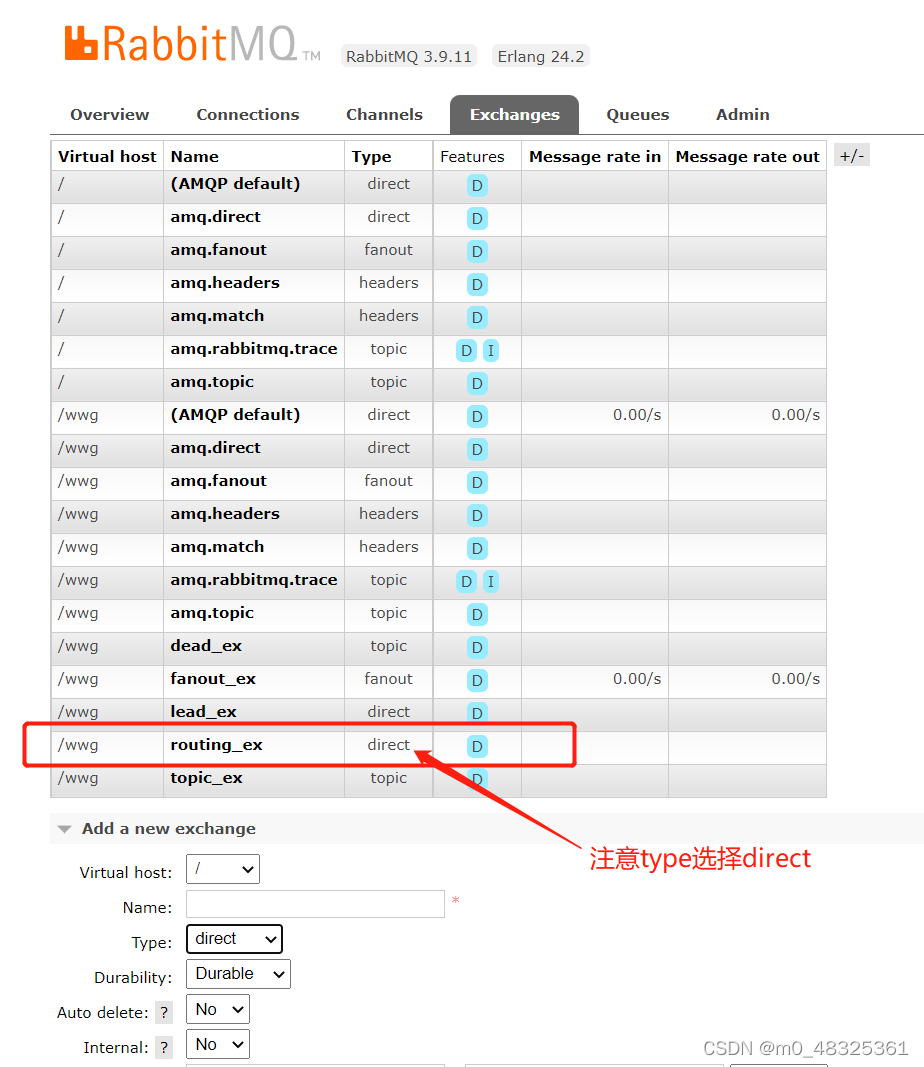Switch to the Connections tab
Image resolution: width=924 pixels, height=1067 pixels.
point(248,114)
